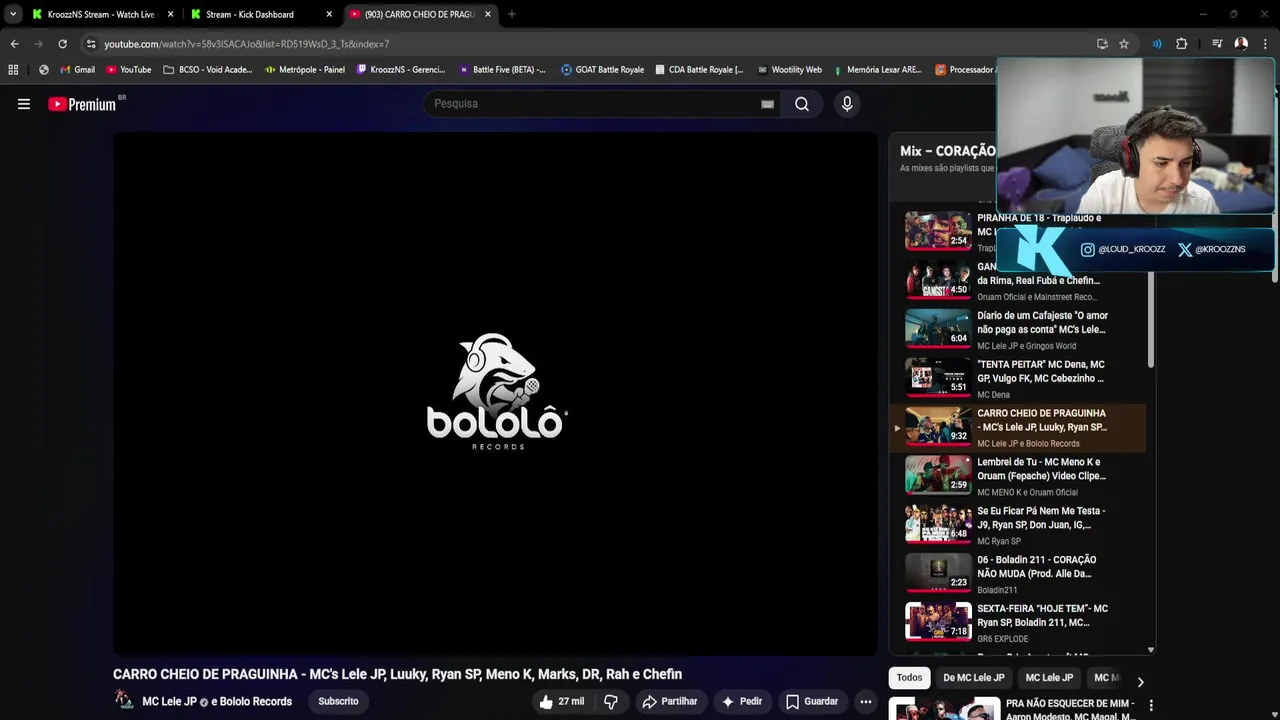Image resolution: width=1280 pixels, height=720 pixels.
Task: Open MC Lele JP channel avatar
Action: (124, 701)
